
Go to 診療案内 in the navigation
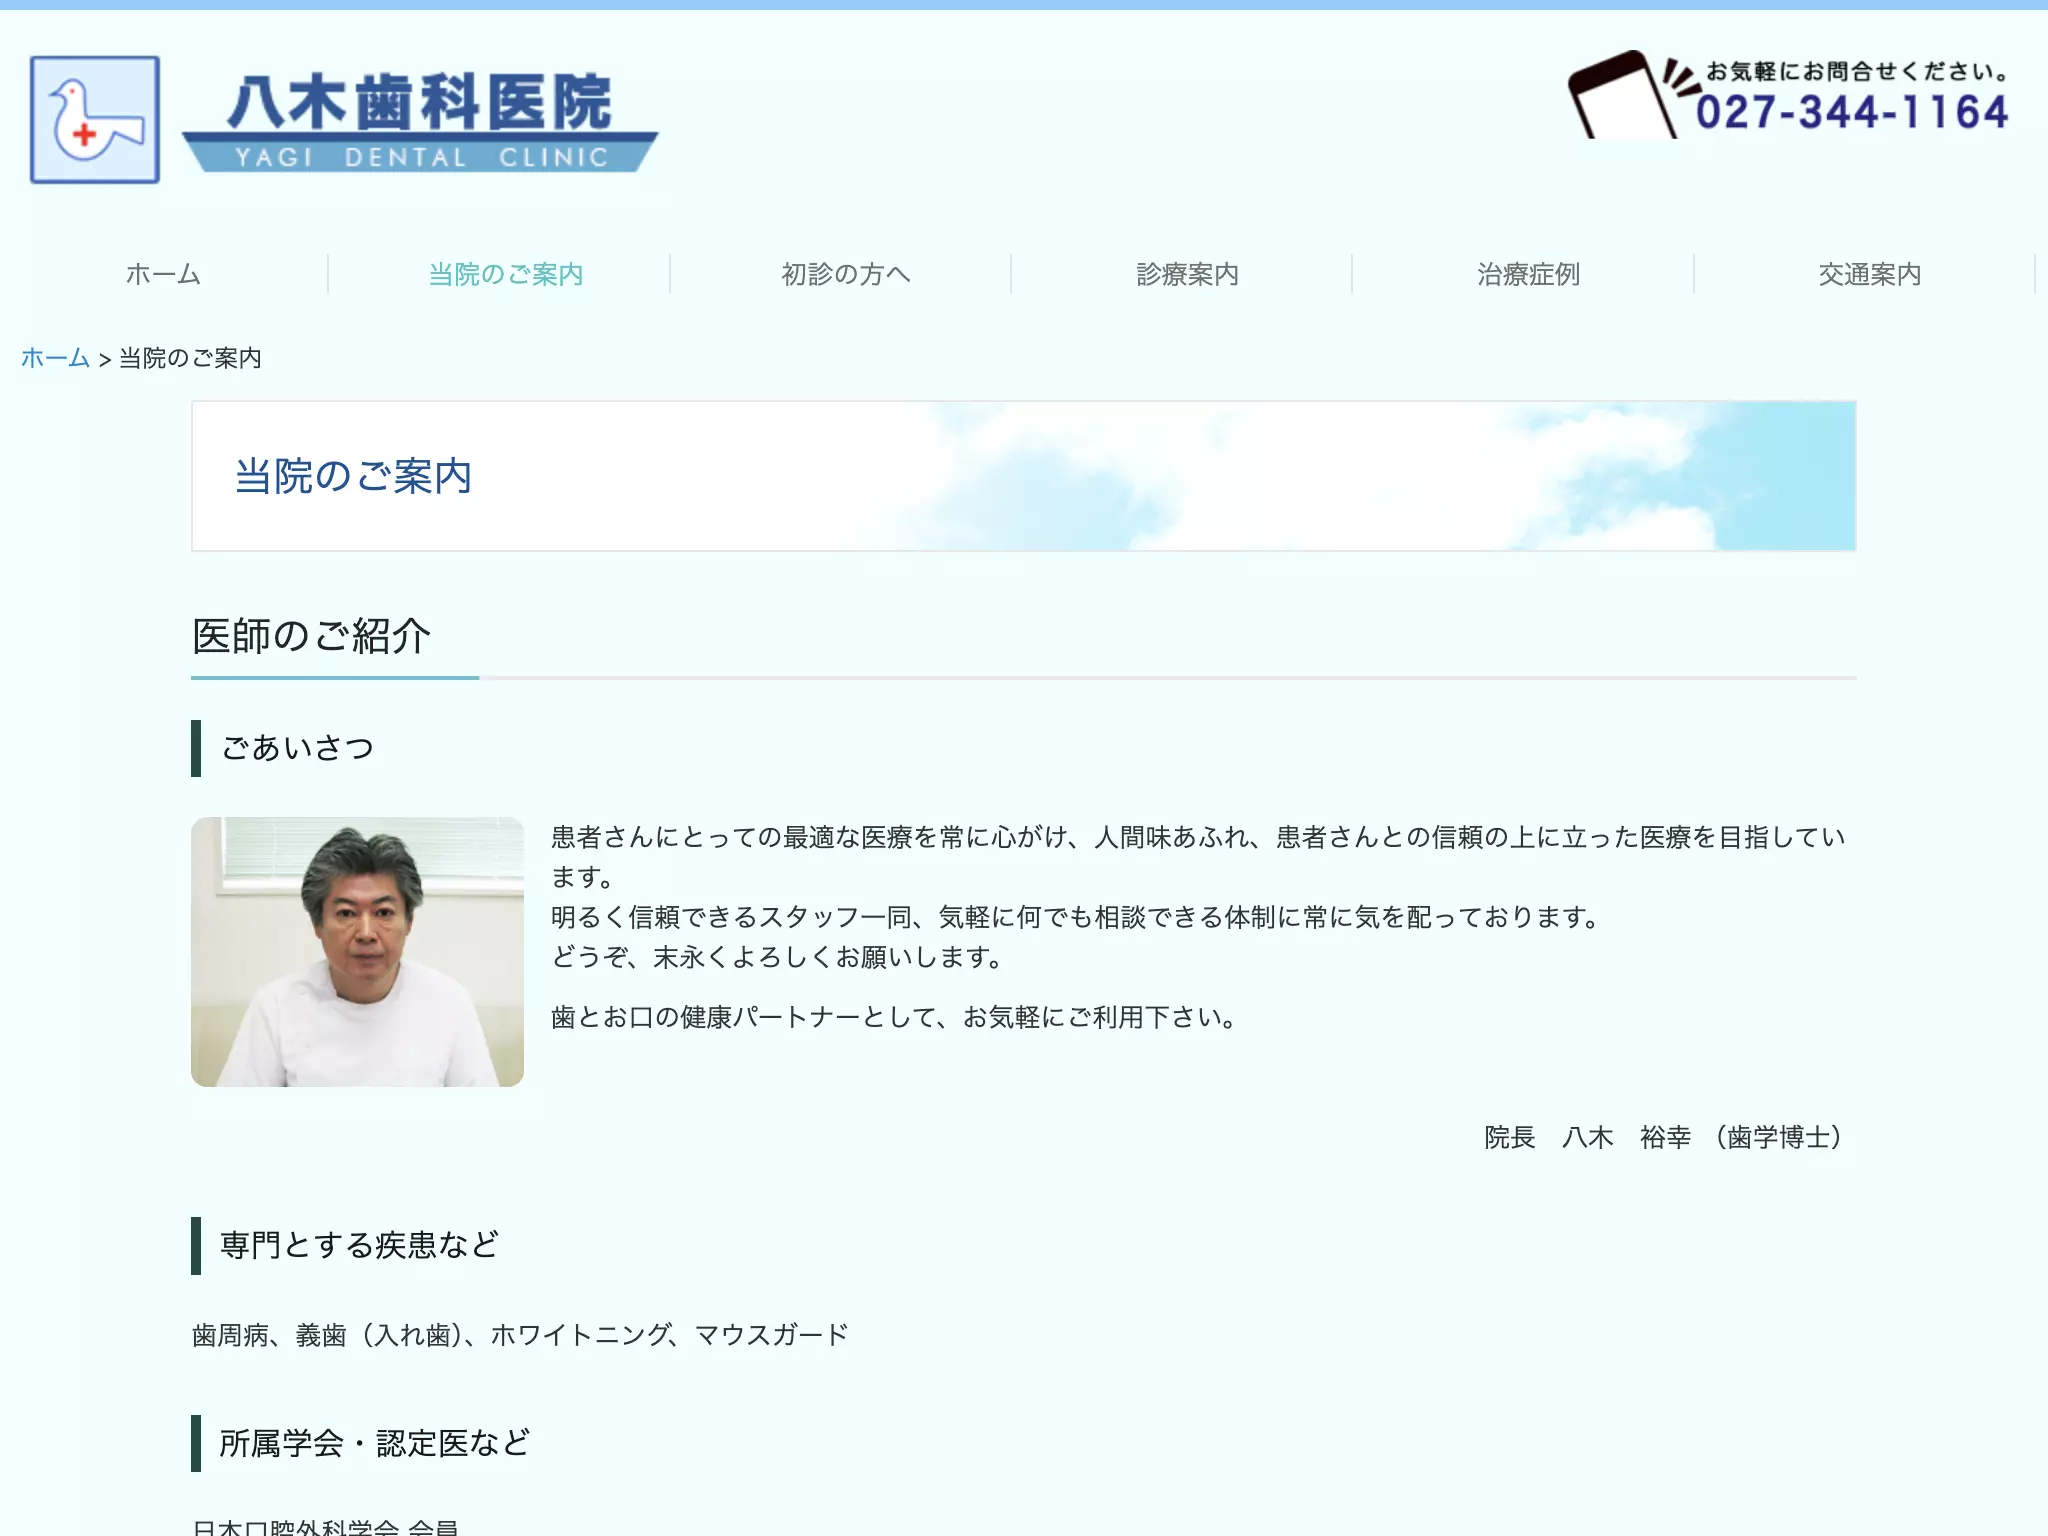tap(1188, 274)
